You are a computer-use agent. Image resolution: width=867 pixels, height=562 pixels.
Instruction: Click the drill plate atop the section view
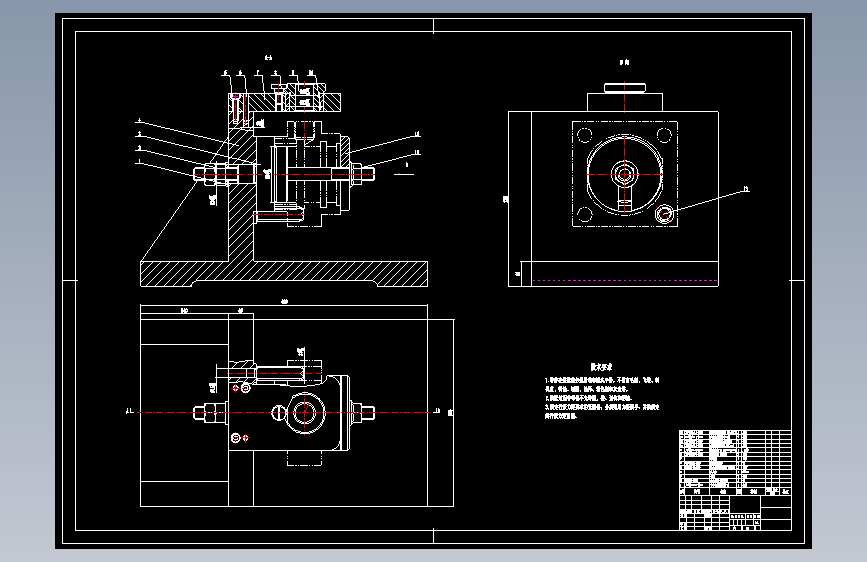point(285,102)
